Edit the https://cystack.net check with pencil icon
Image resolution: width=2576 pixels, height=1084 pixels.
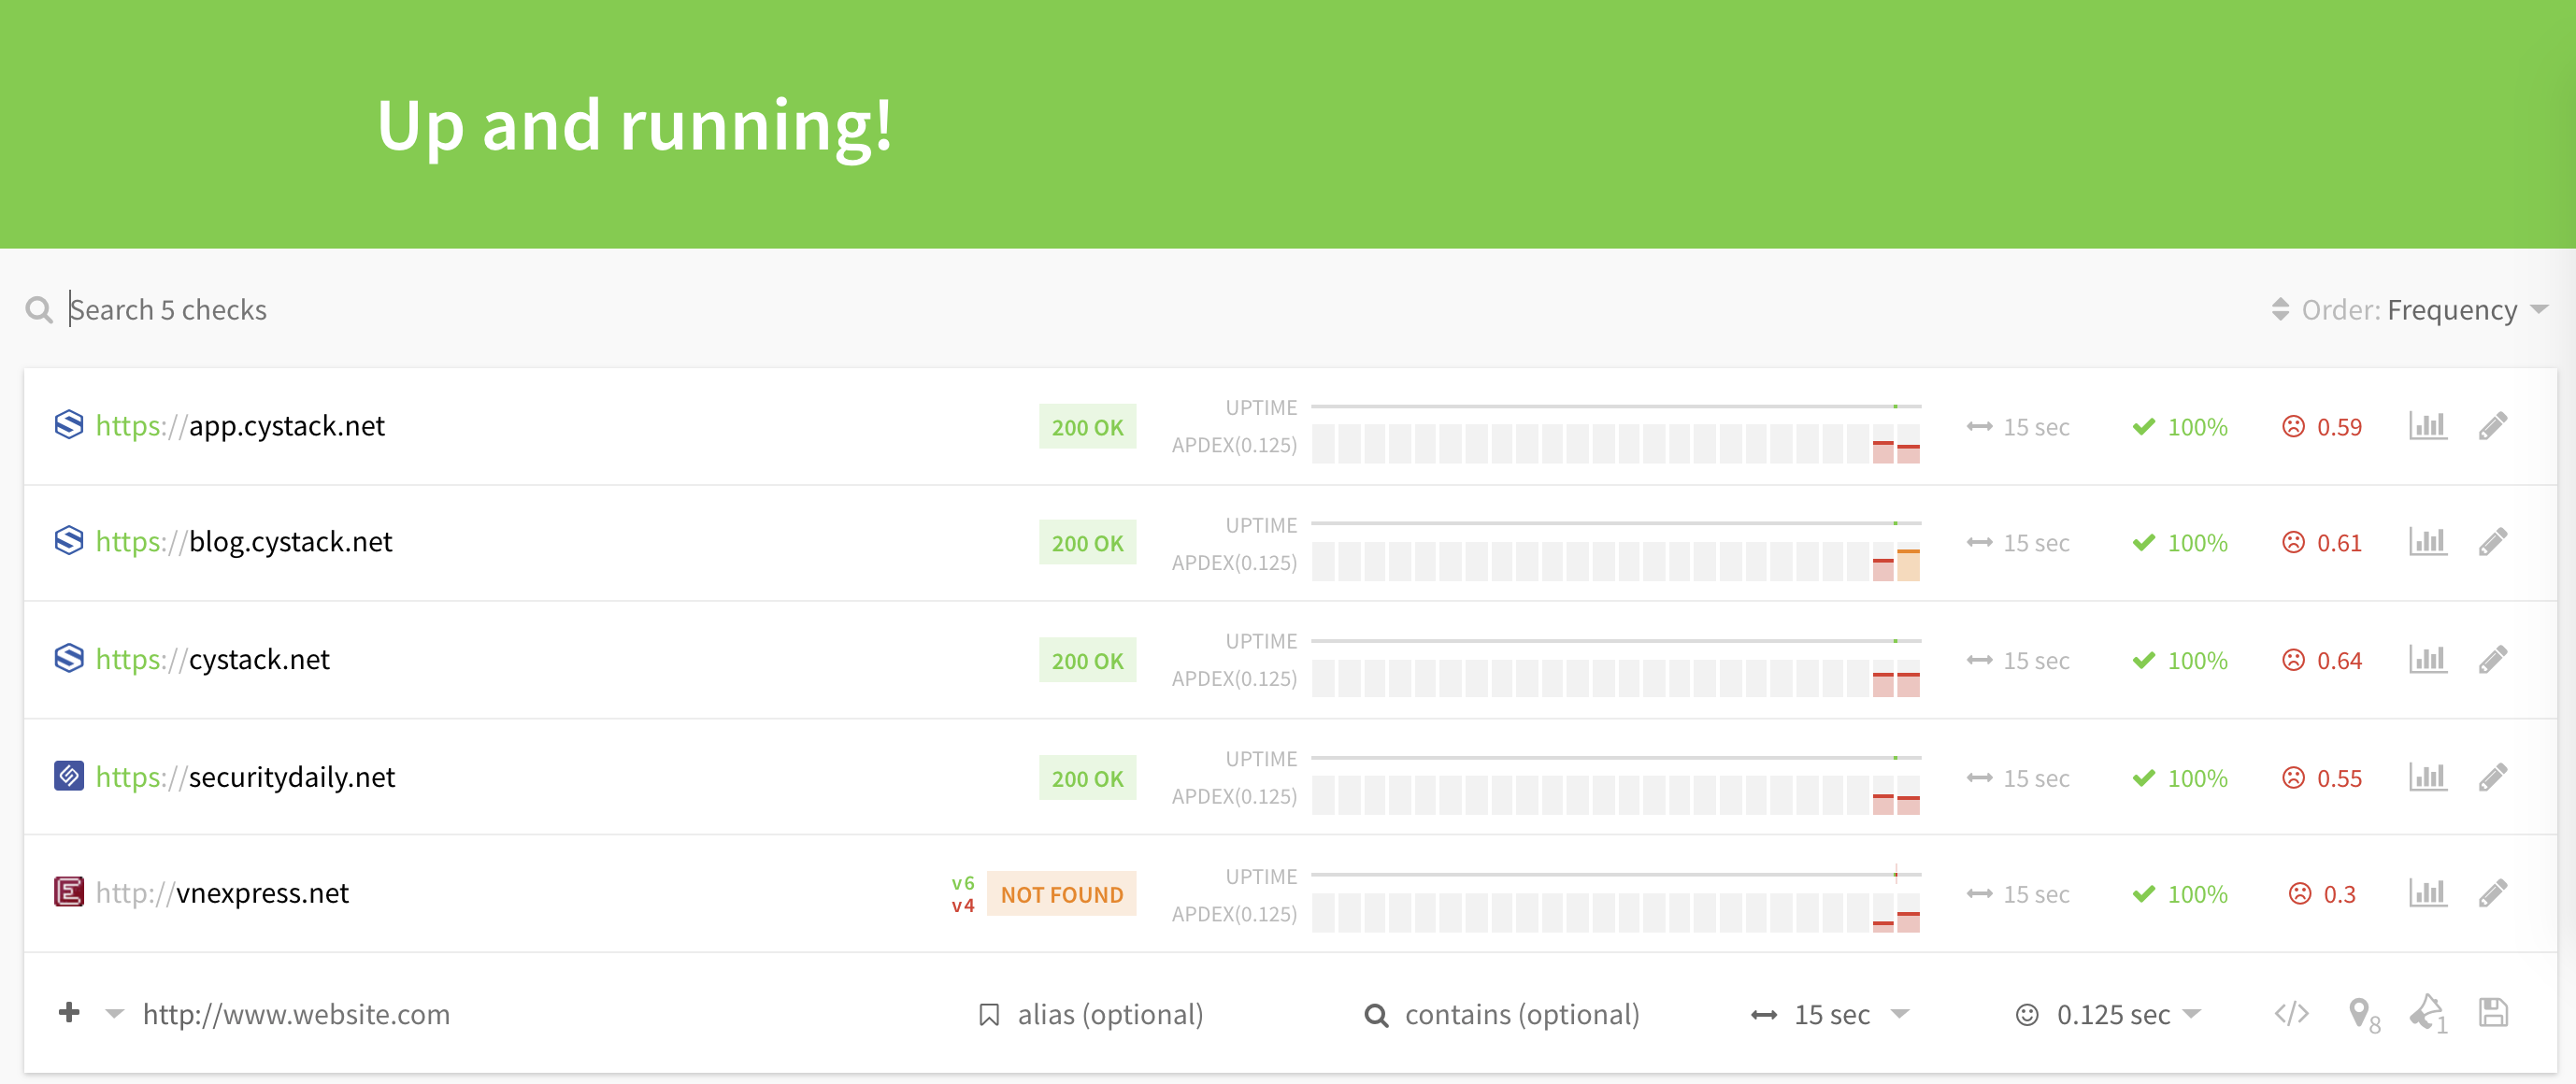(x=2493, y=660)
